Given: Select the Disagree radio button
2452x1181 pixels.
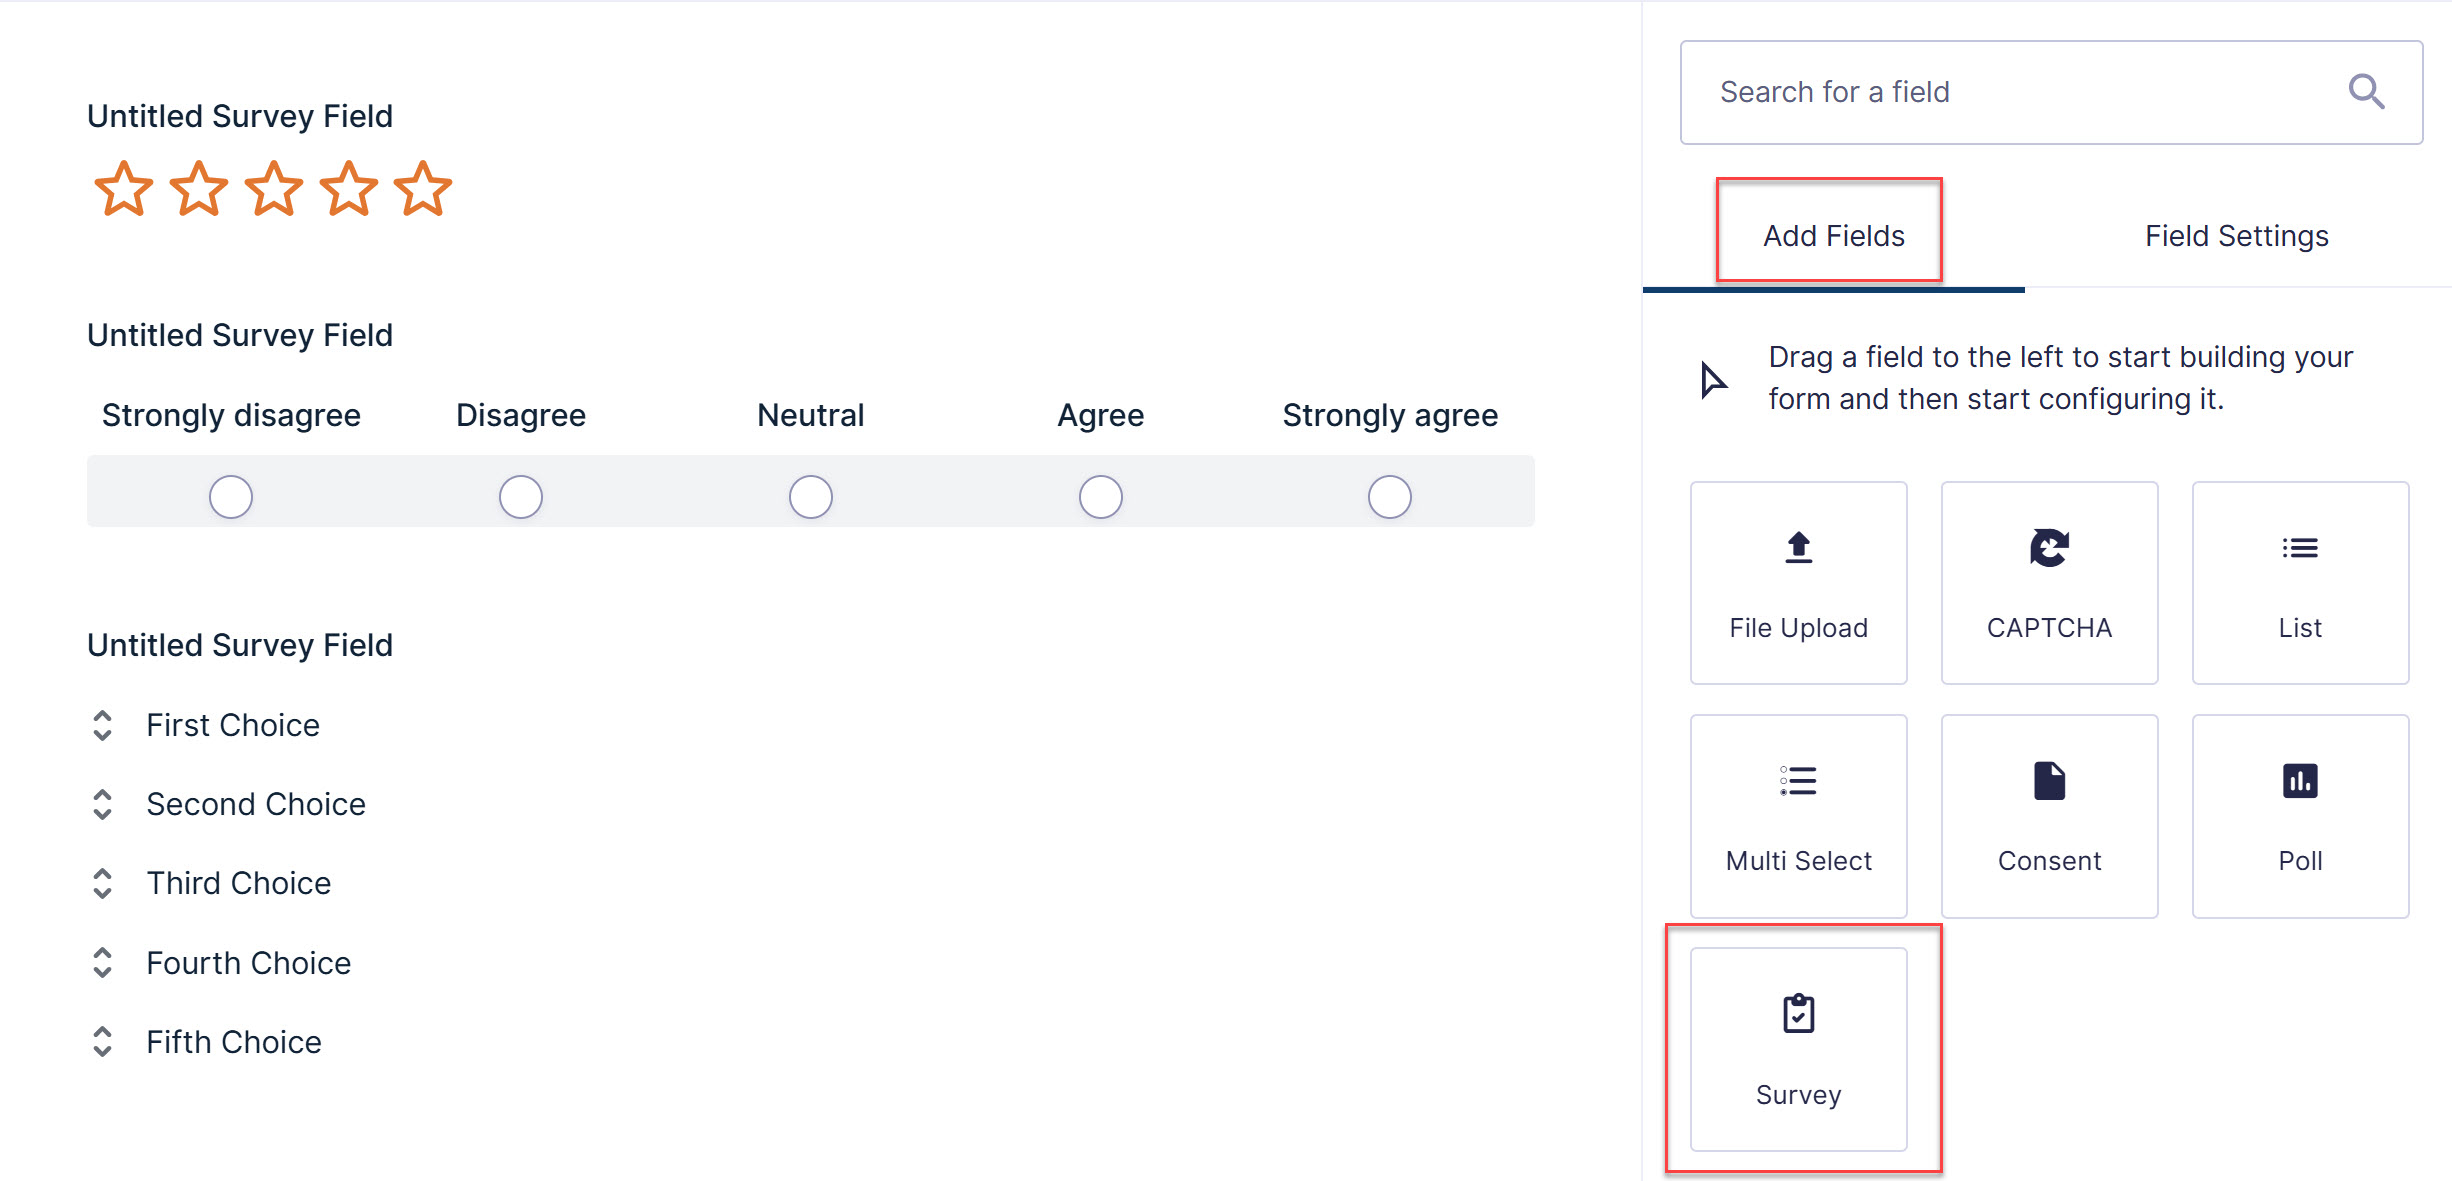Looking at the screenshot, I should [520, 495].
